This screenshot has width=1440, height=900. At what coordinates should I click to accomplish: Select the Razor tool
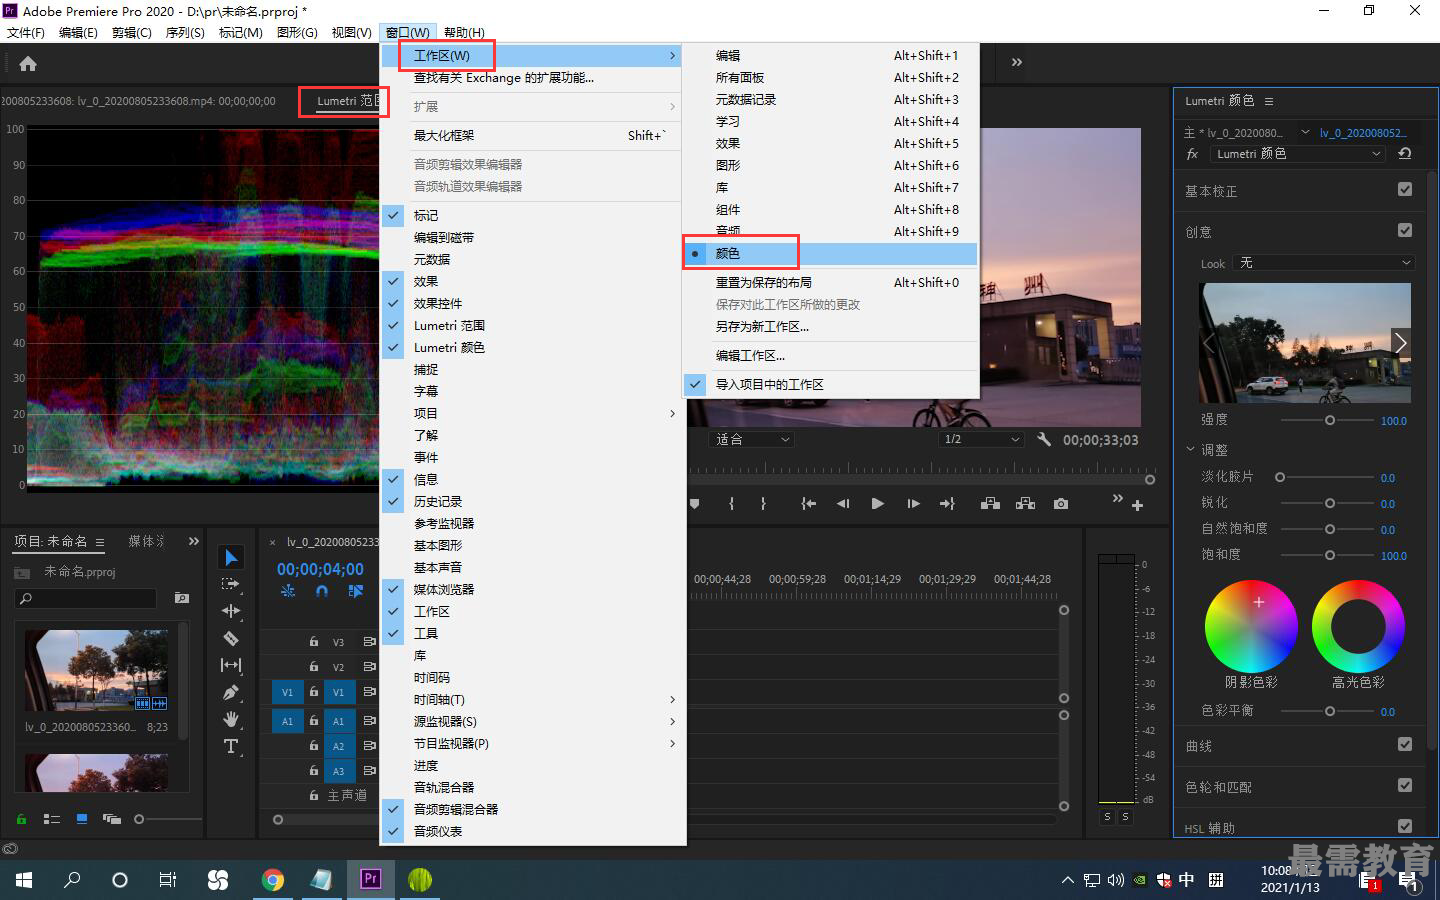pos(231,638)
